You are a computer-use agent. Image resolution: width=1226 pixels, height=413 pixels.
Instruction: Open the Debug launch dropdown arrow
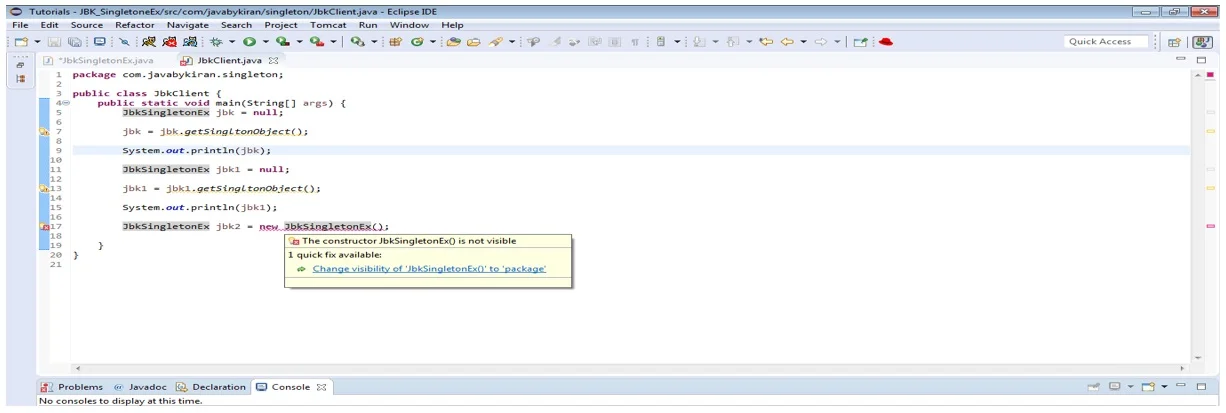232,42
